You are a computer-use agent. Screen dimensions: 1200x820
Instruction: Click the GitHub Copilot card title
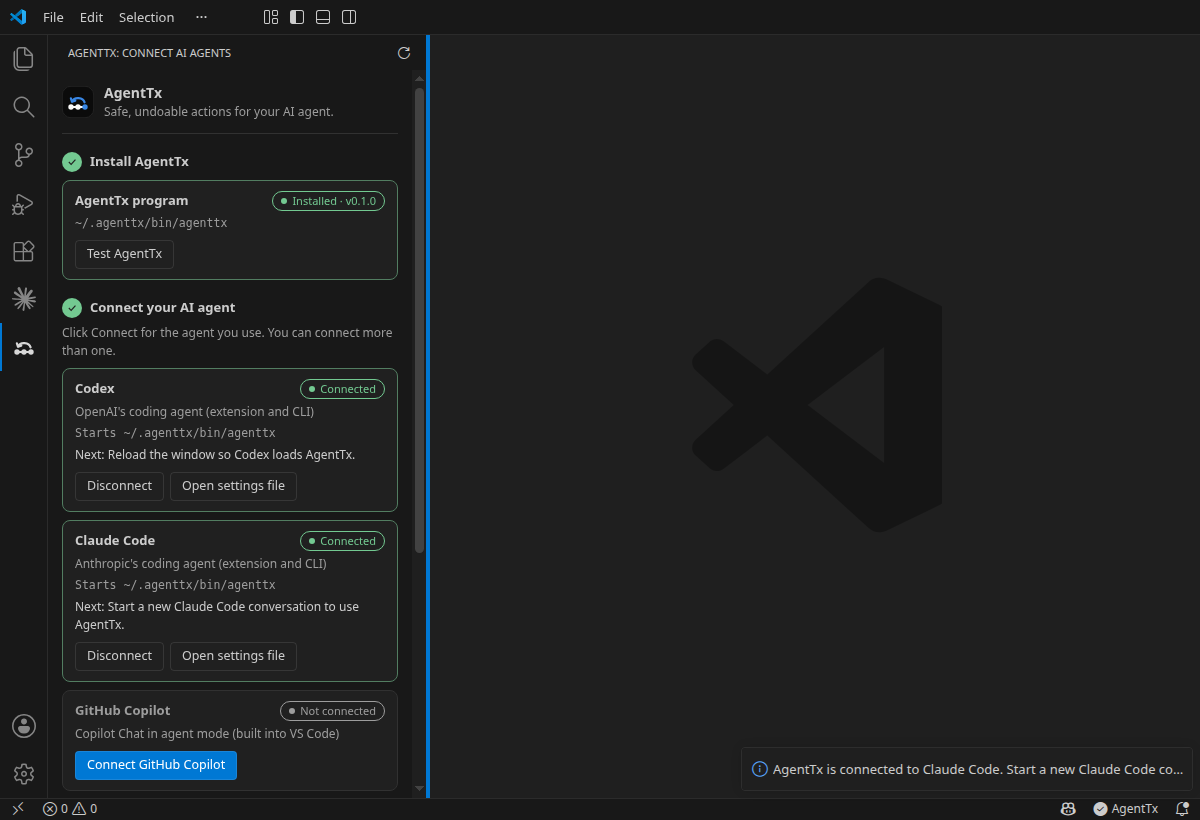tap(123, 711)
